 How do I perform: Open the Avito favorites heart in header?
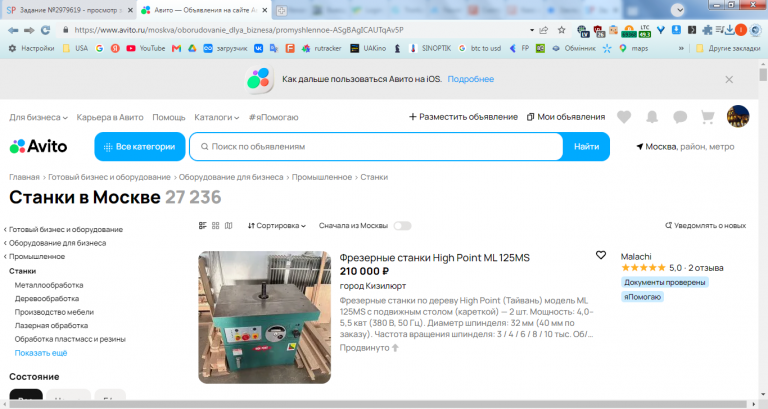coord(624,117)
